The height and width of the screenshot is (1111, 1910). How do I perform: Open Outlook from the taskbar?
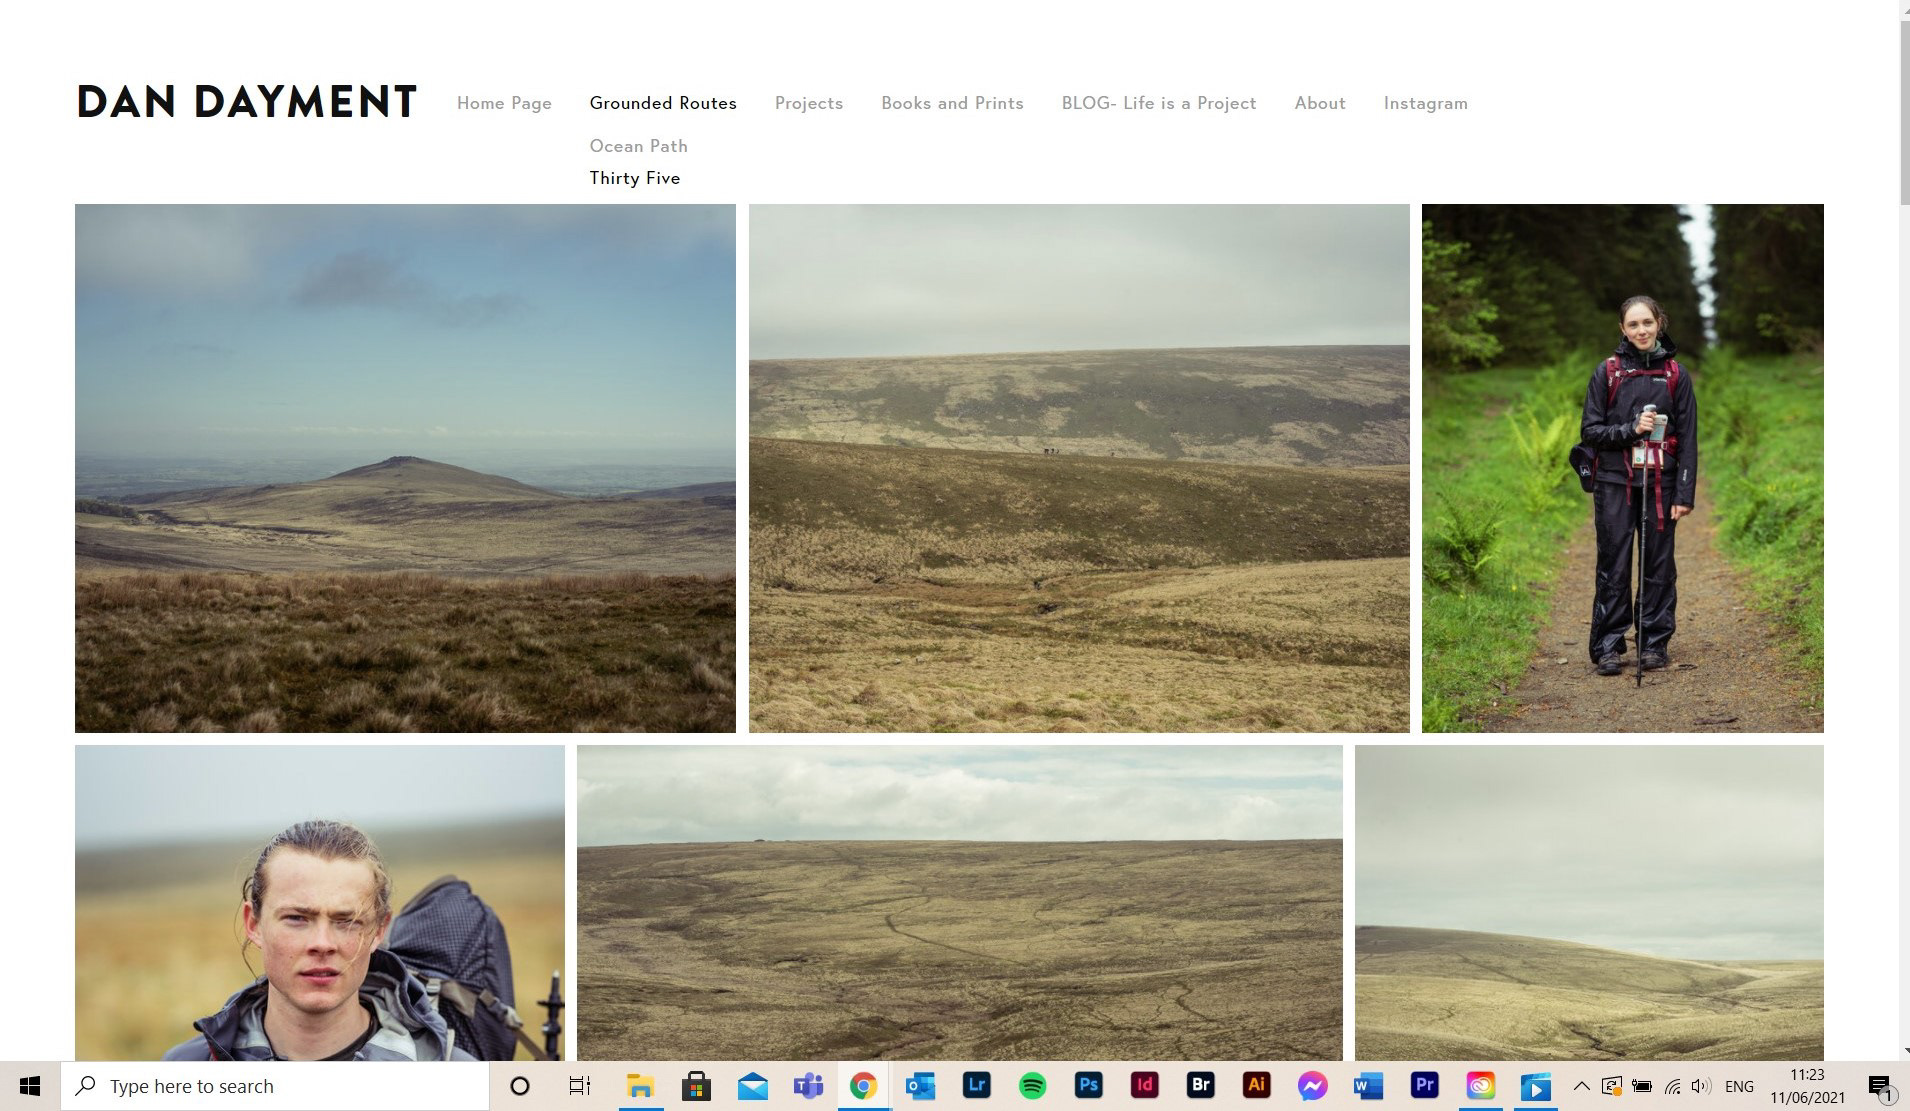920,1086
